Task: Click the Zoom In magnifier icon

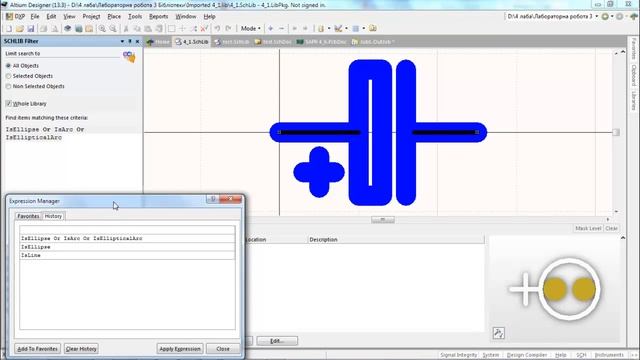Action: point(102,29)
